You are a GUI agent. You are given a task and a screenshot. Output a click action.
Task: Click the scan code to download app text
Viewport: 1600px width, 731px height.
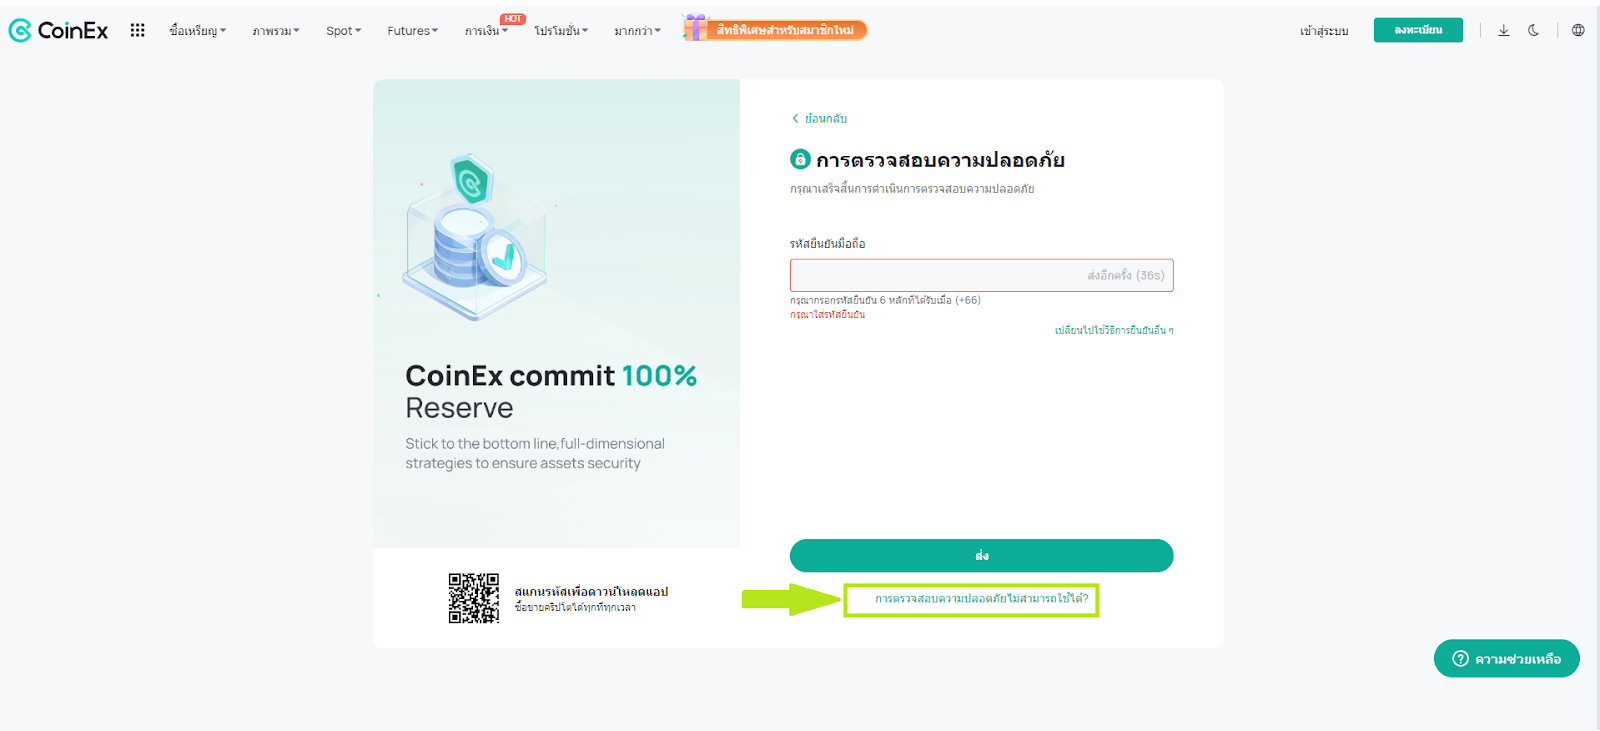coord(591,591)
